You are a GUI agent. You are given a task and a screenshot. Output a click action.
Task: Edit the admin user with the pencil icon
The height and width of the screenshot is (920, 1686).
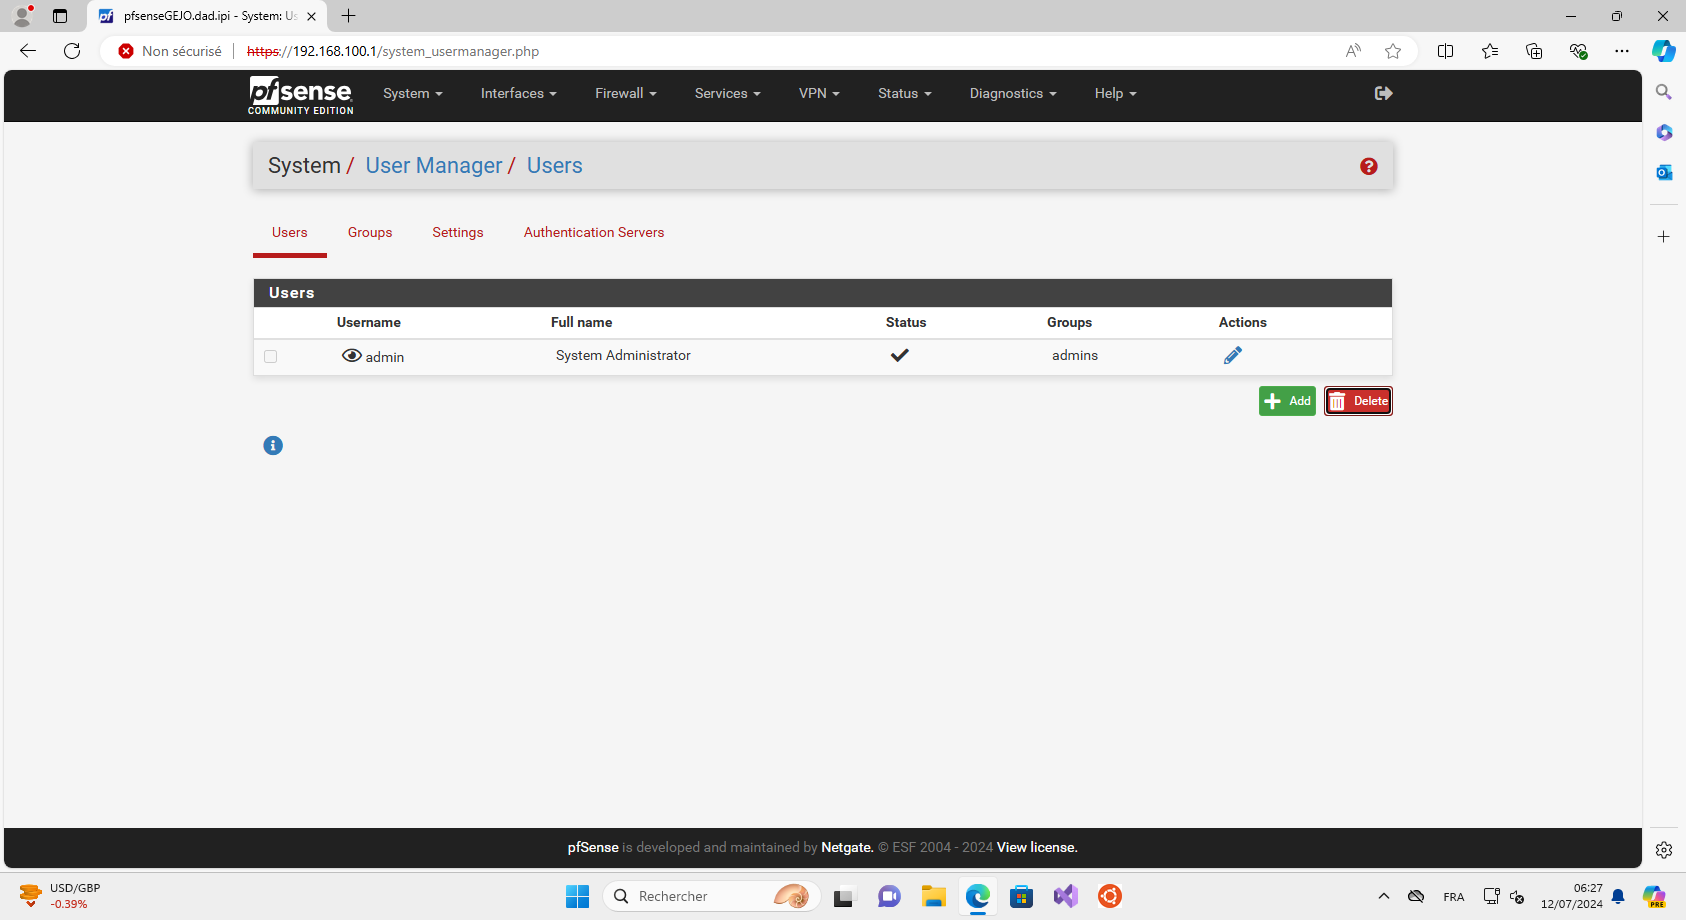(1233, 355)
